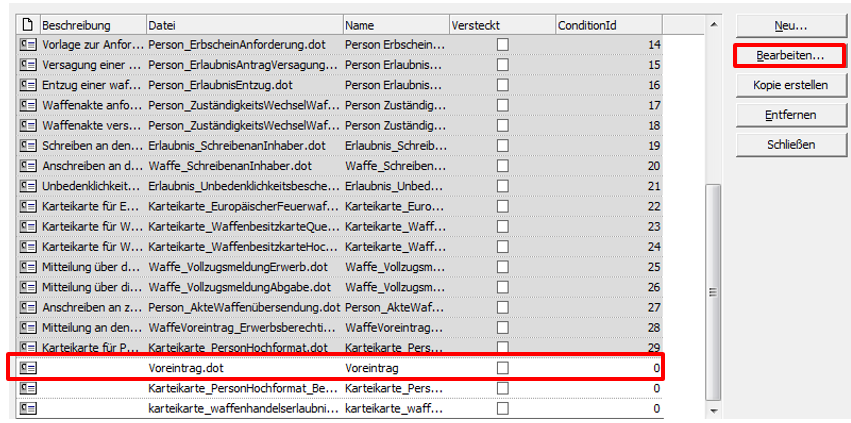
Task: Select icon of Karteikarte_EuropäischerFeuerwaffenpass row
Action: [28, 206]
